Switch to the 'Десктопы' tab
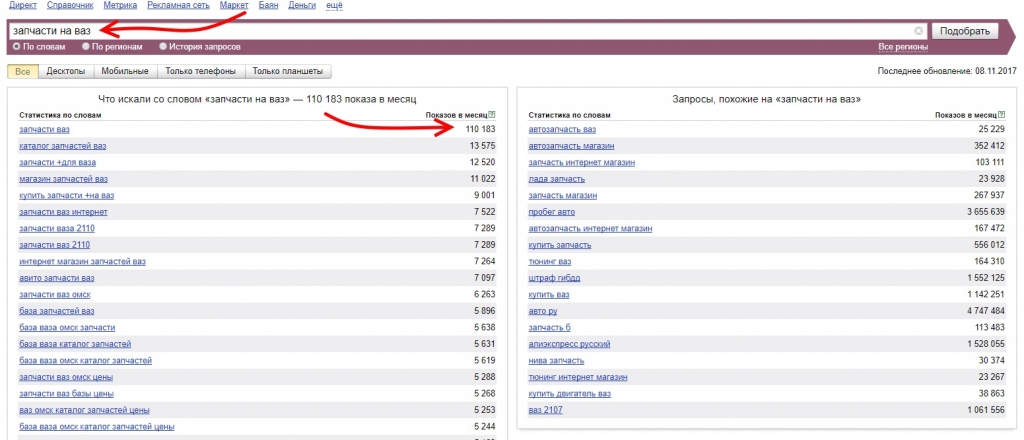 point(68,71)
